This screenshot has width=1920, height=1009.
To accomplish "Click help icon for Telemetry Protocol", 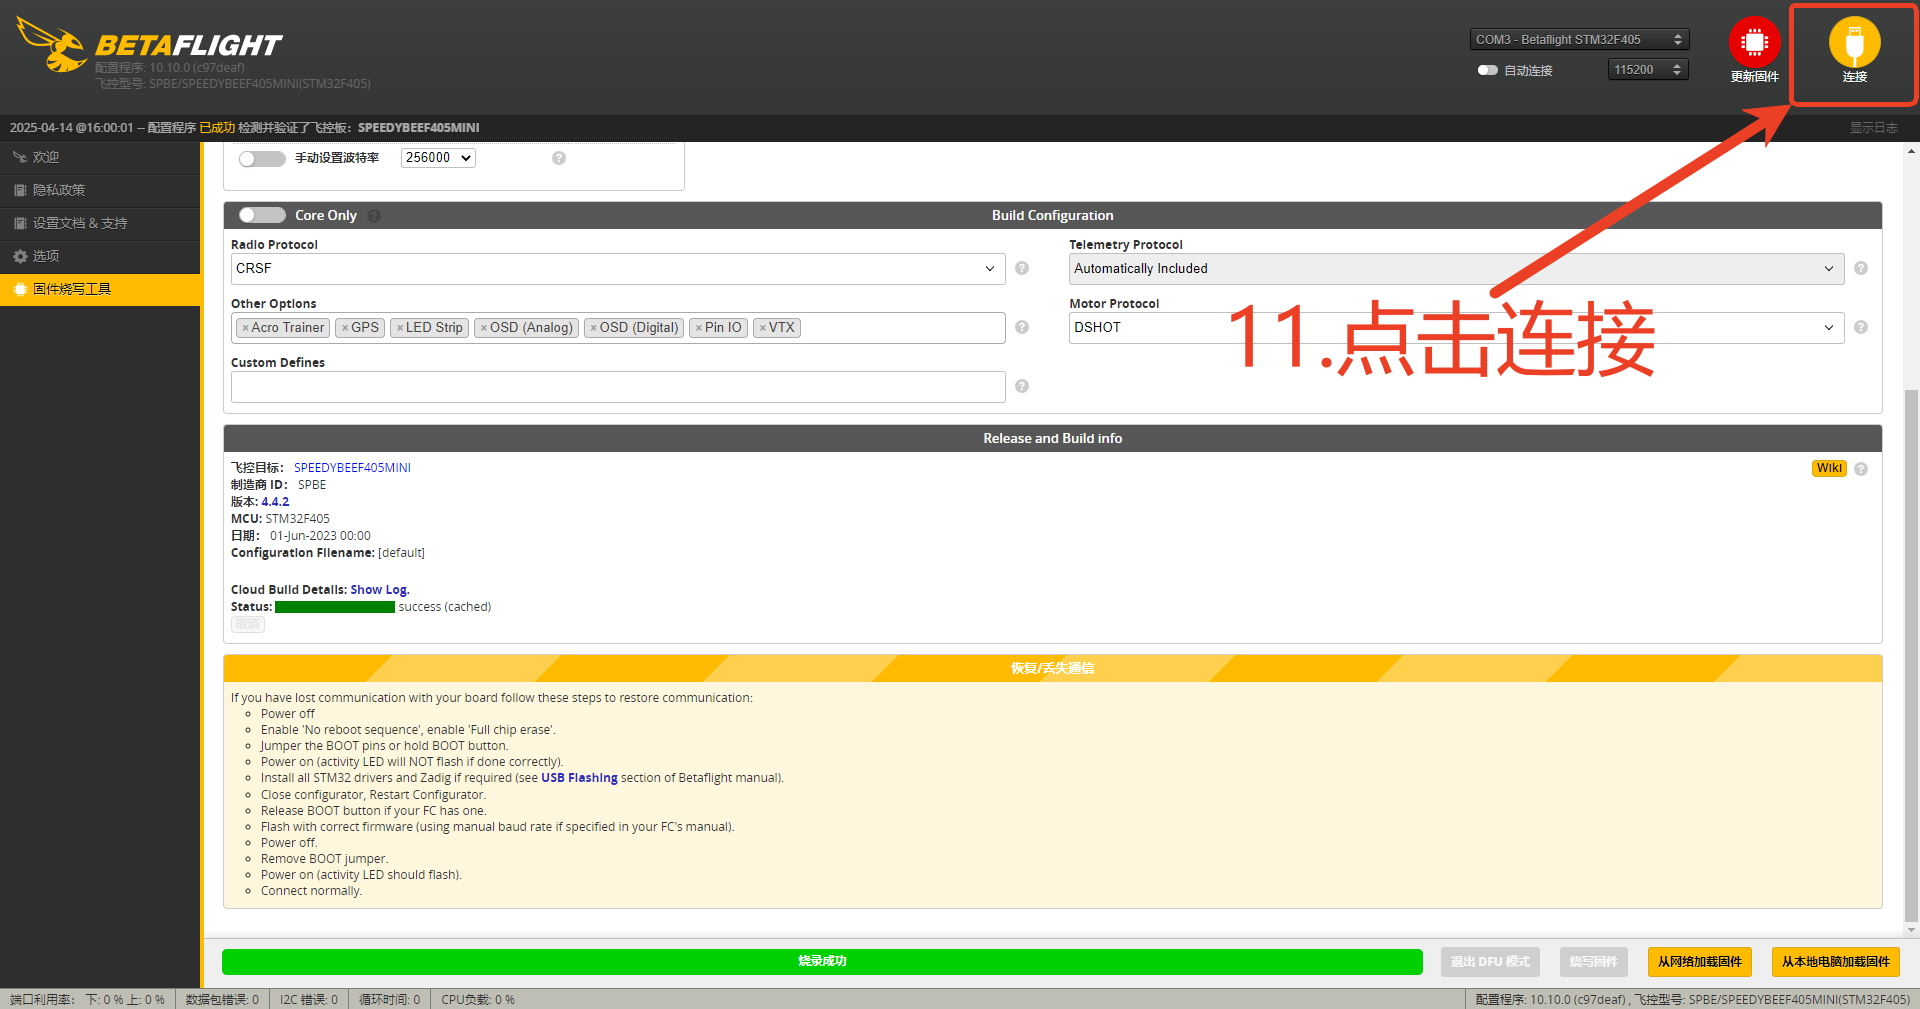I will 1861,268.
